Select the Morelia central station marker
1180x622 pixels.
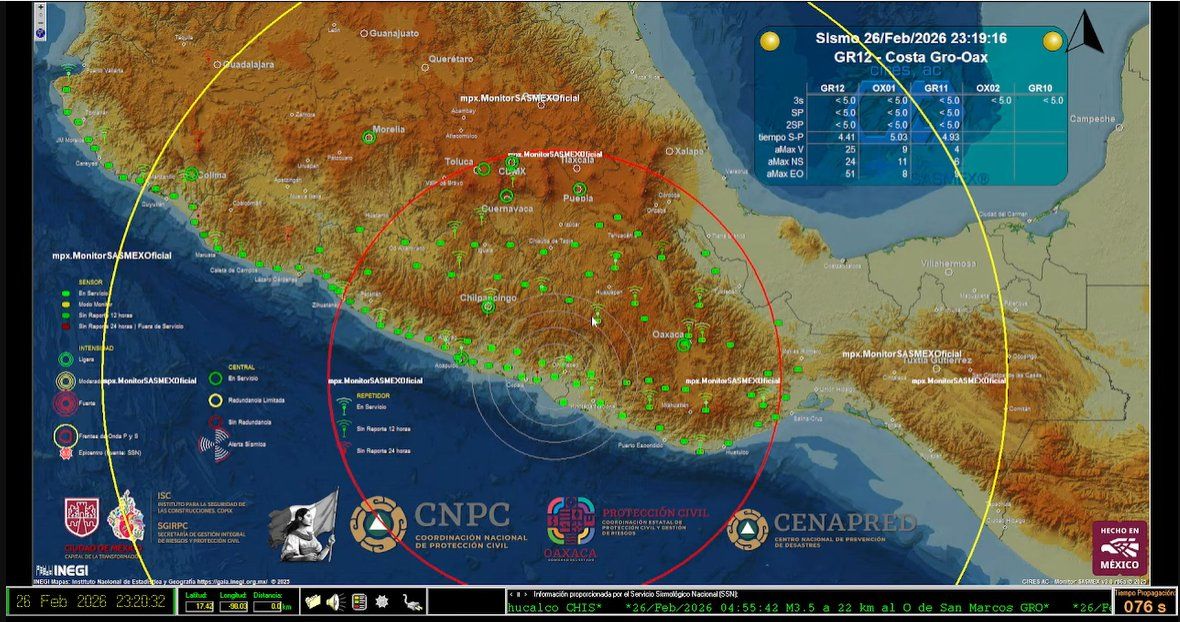click(368, 137)
